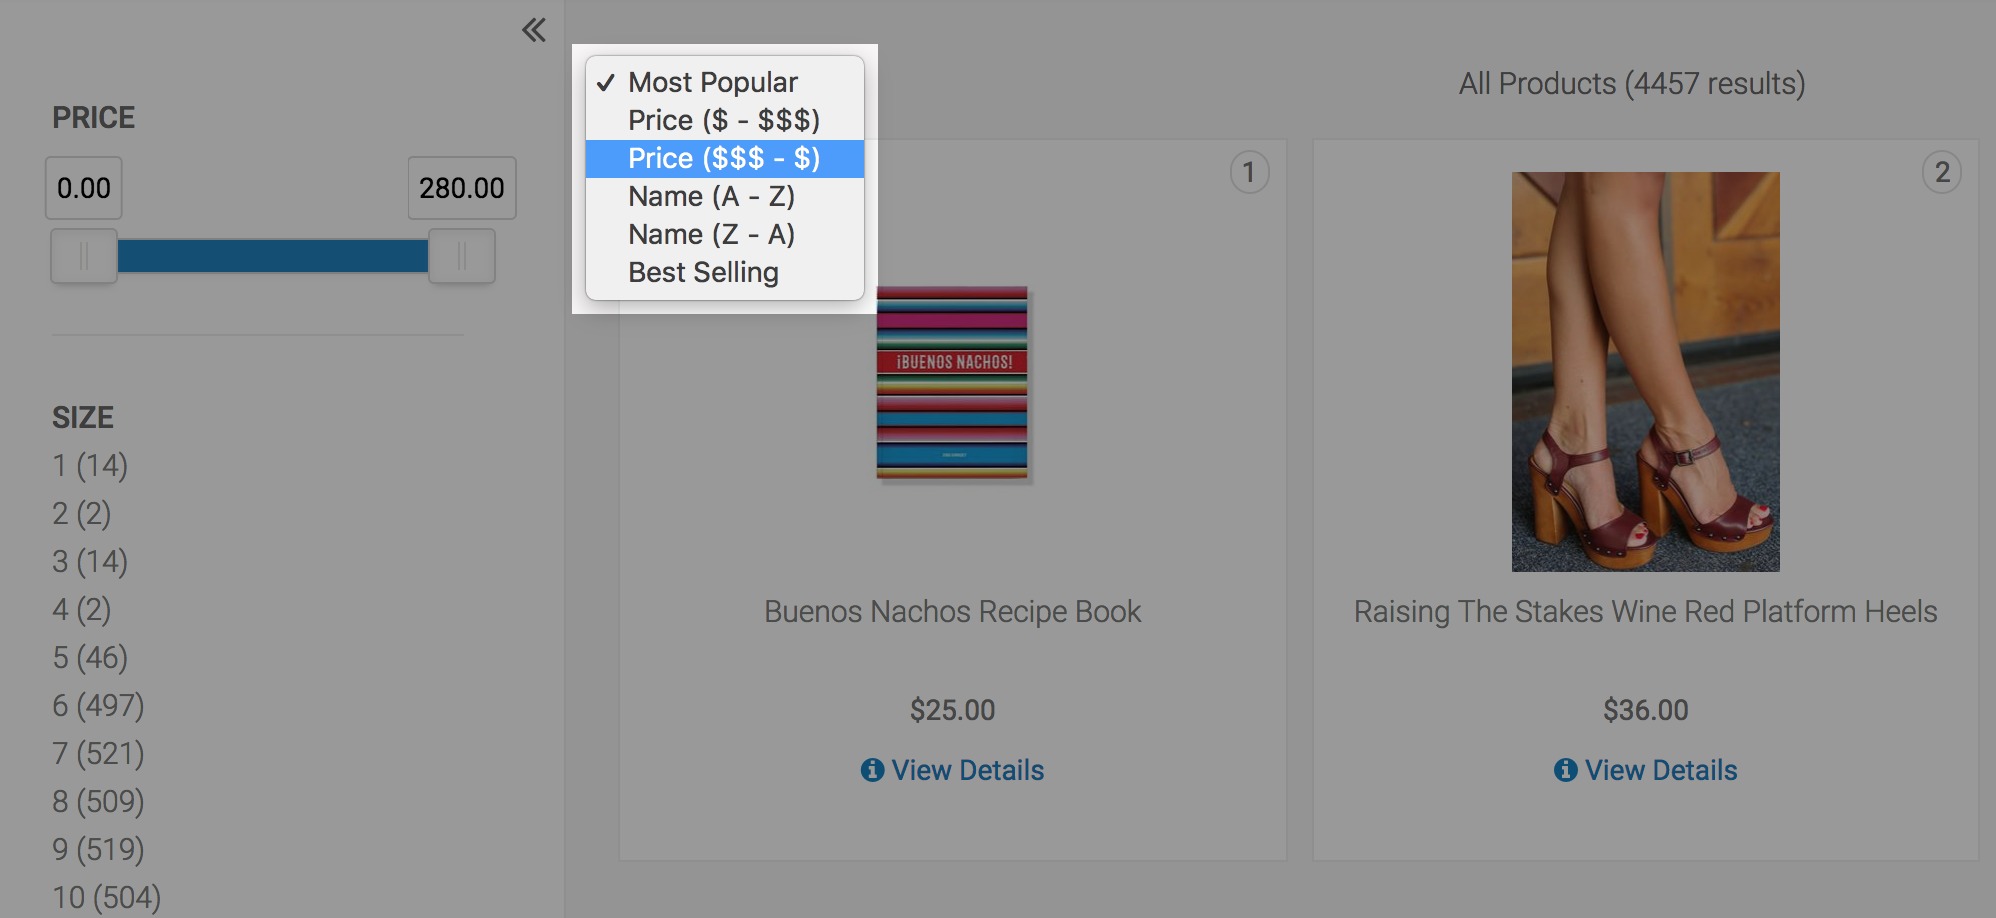Choose Price ($$$ - $) sort option

(x=723, y=158)
